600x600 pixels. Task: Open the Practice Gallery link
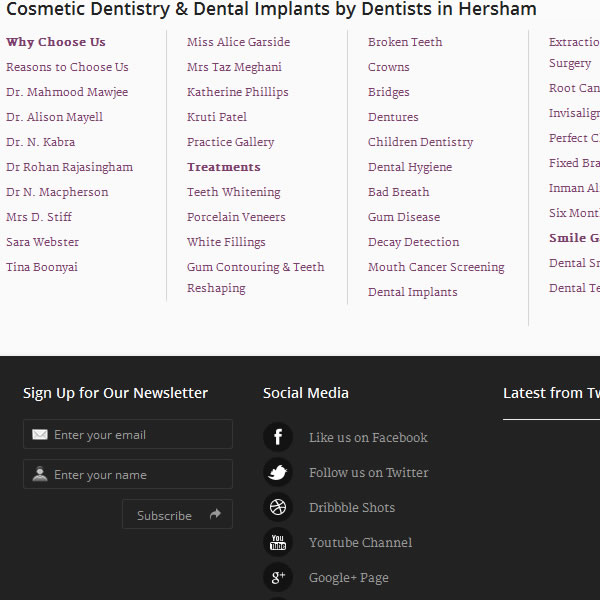230,142
